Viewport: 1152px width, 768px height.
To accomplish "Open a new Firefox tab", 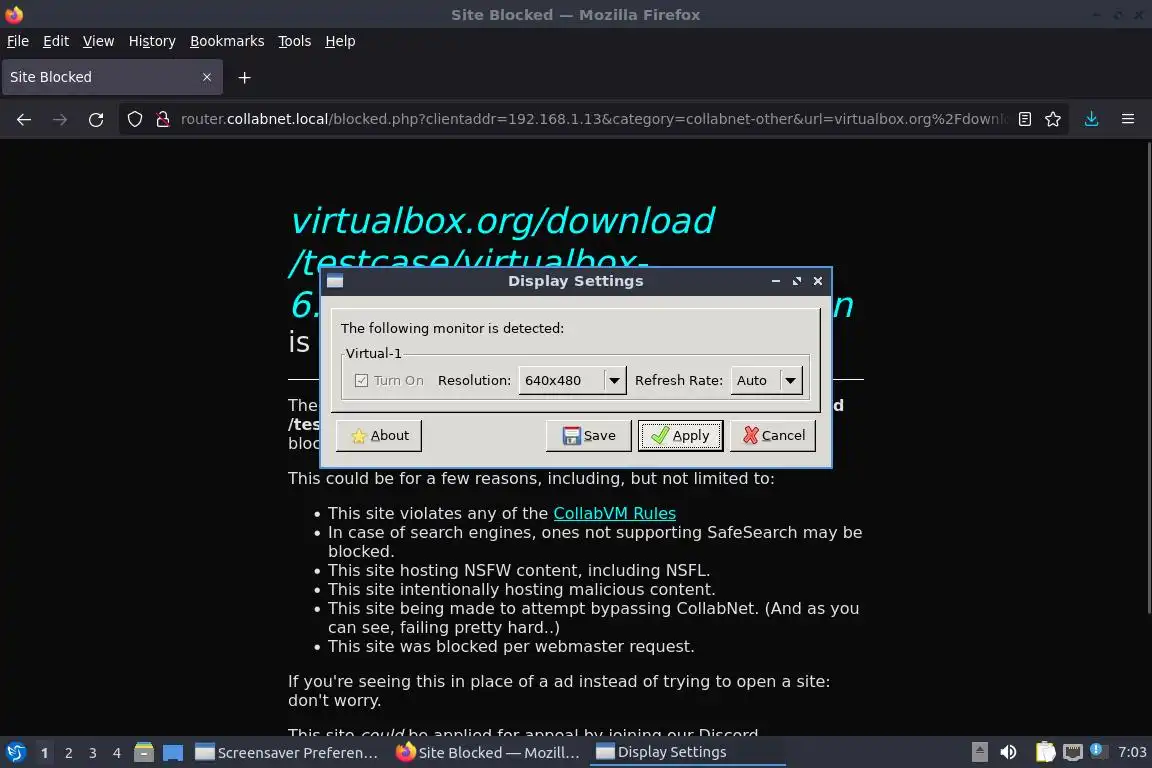I will (x=245, y=77).
